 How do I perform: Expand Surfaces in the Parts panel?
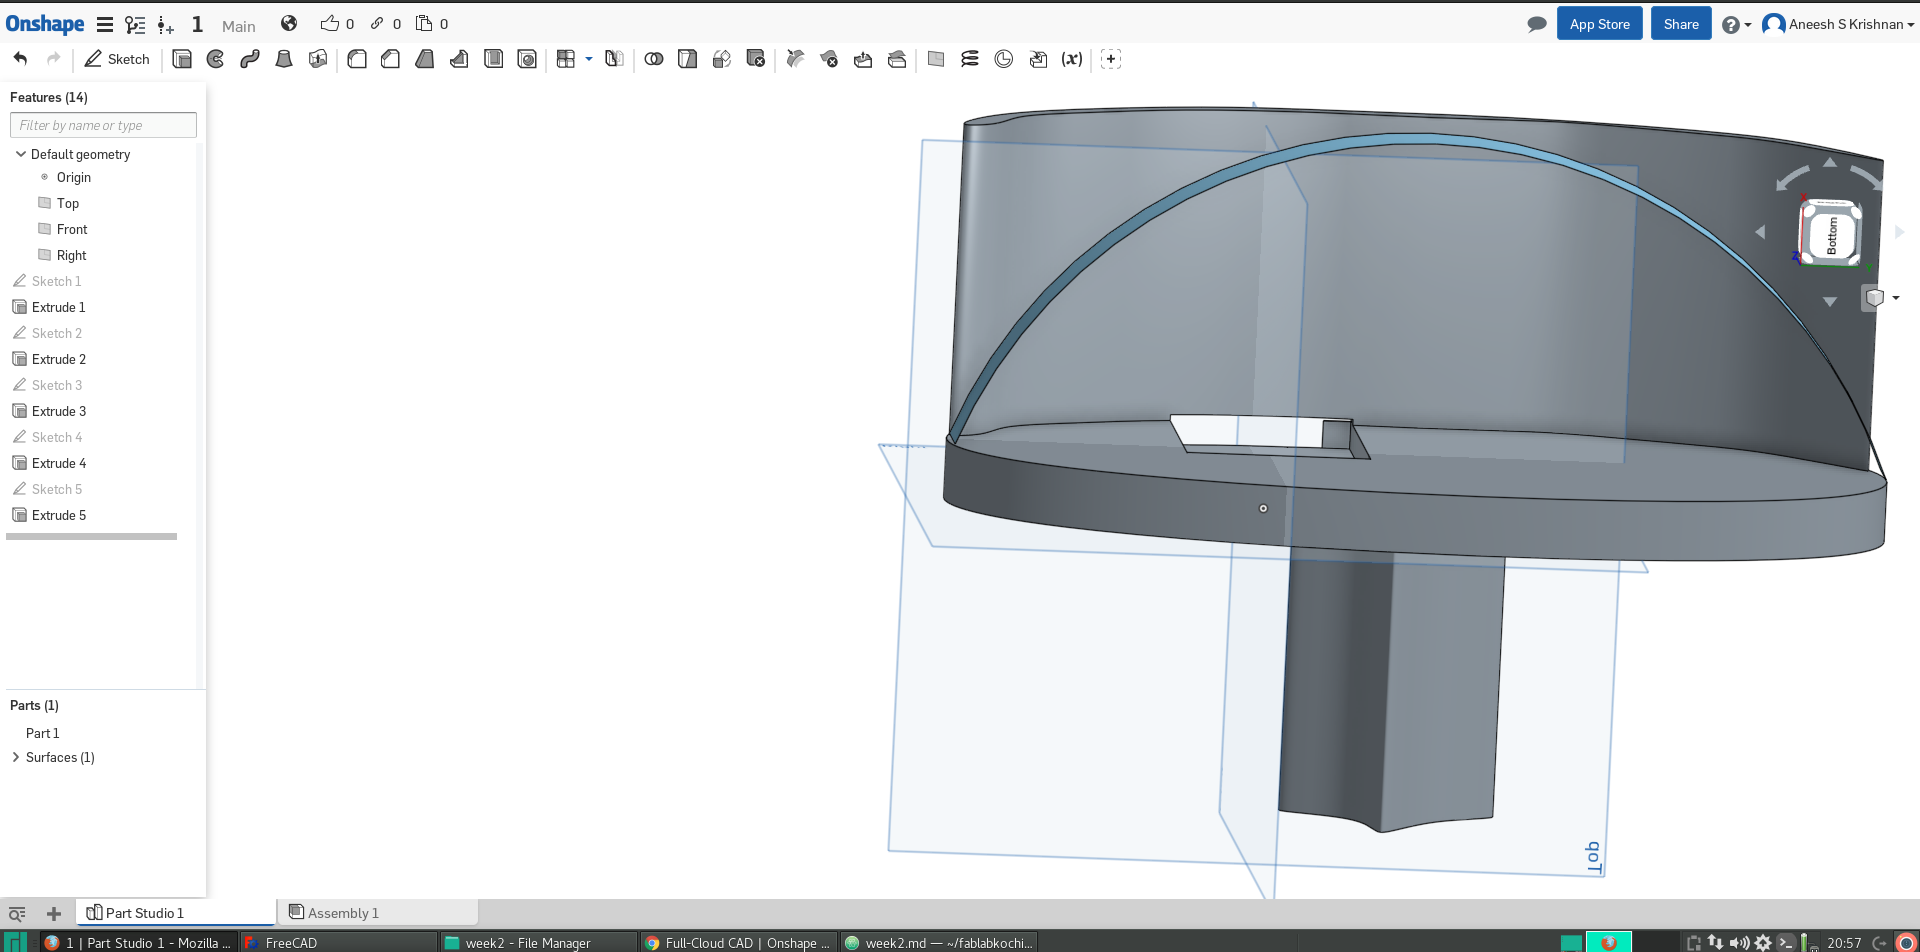(16, 757)
